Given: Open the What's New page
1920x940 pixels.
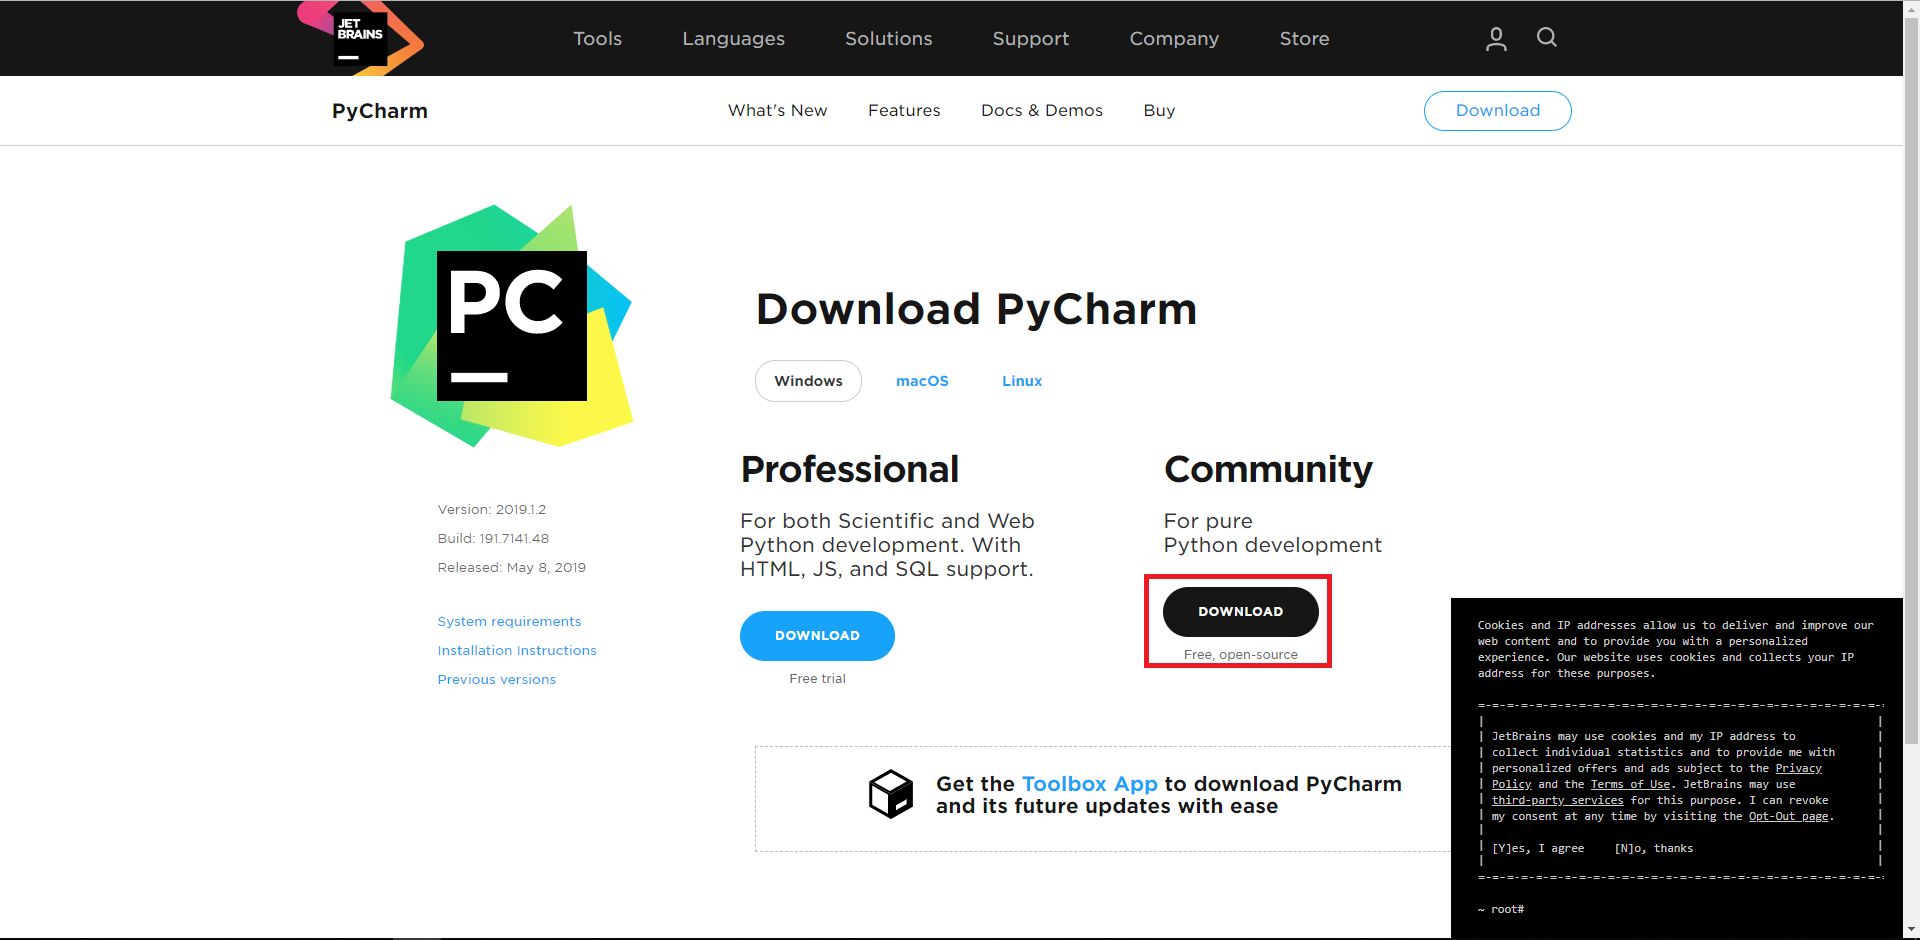Looking at the screenshot, I should [777, 110].
